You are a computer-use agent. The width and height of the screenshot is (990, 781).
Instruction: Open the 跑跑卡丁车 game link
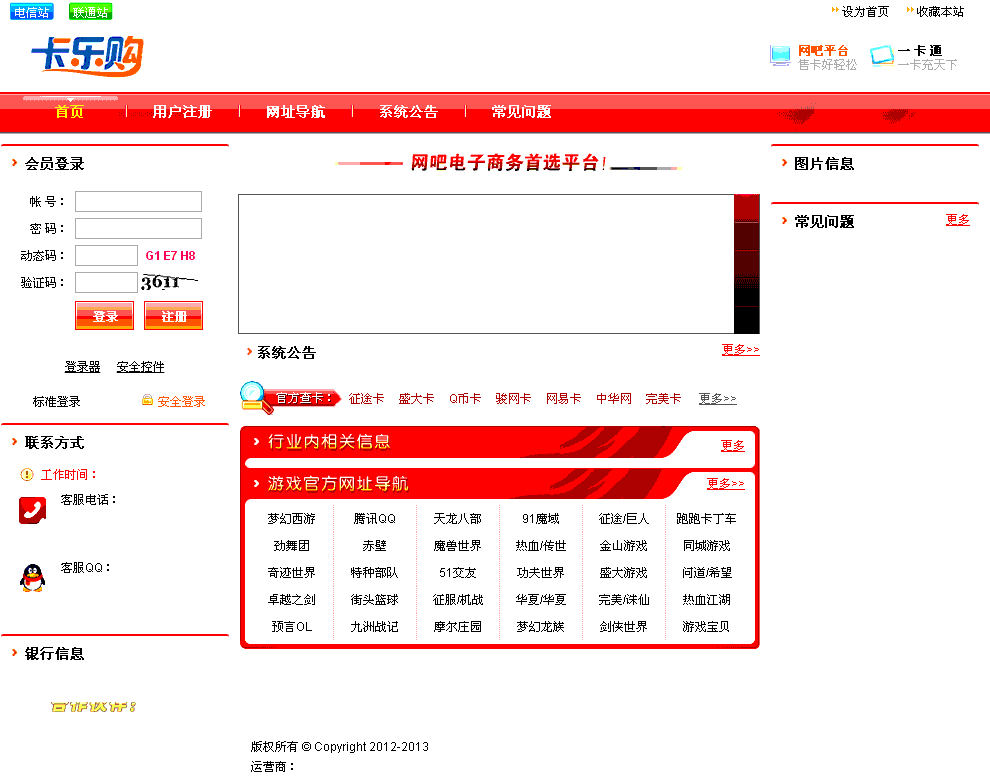tap(706, 518)
